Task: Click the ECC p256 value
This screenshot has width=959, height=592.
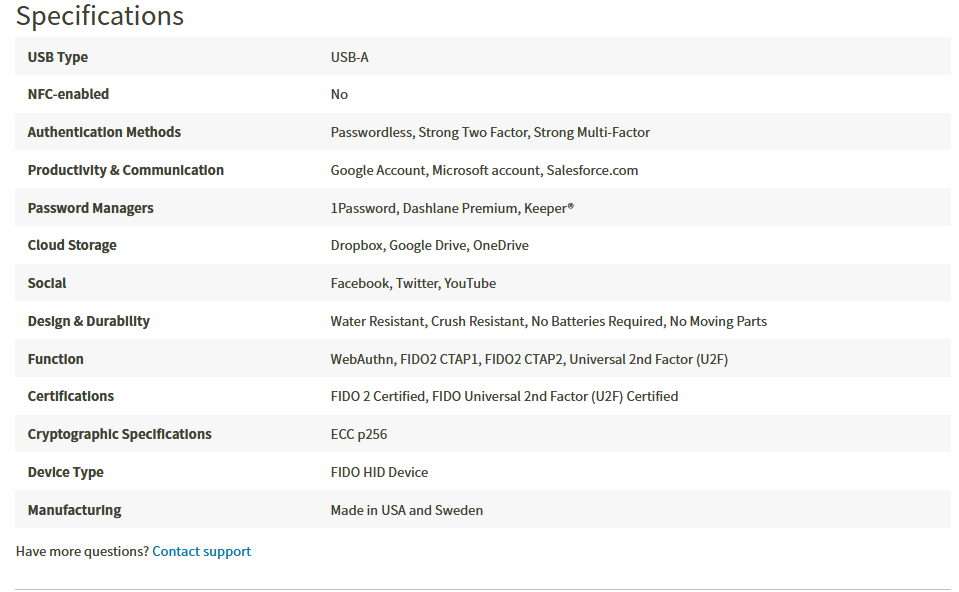Action: point(358,434)
